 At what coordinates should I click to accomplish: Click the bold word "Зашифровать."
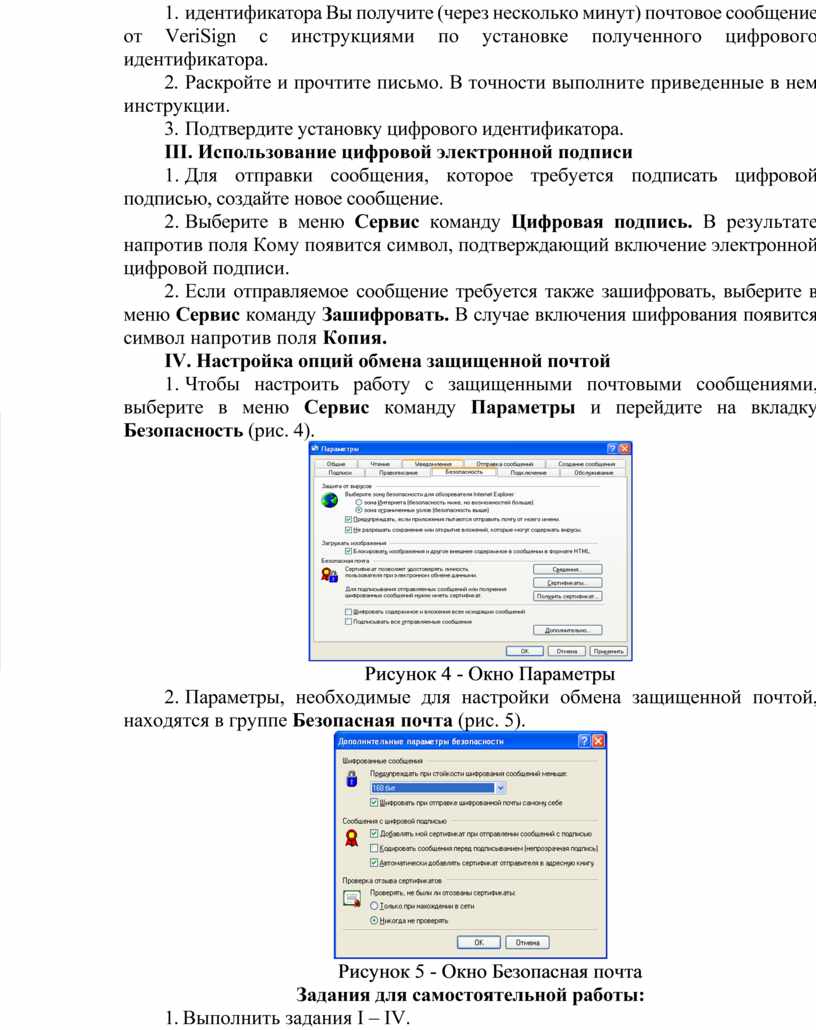(386, 315)
